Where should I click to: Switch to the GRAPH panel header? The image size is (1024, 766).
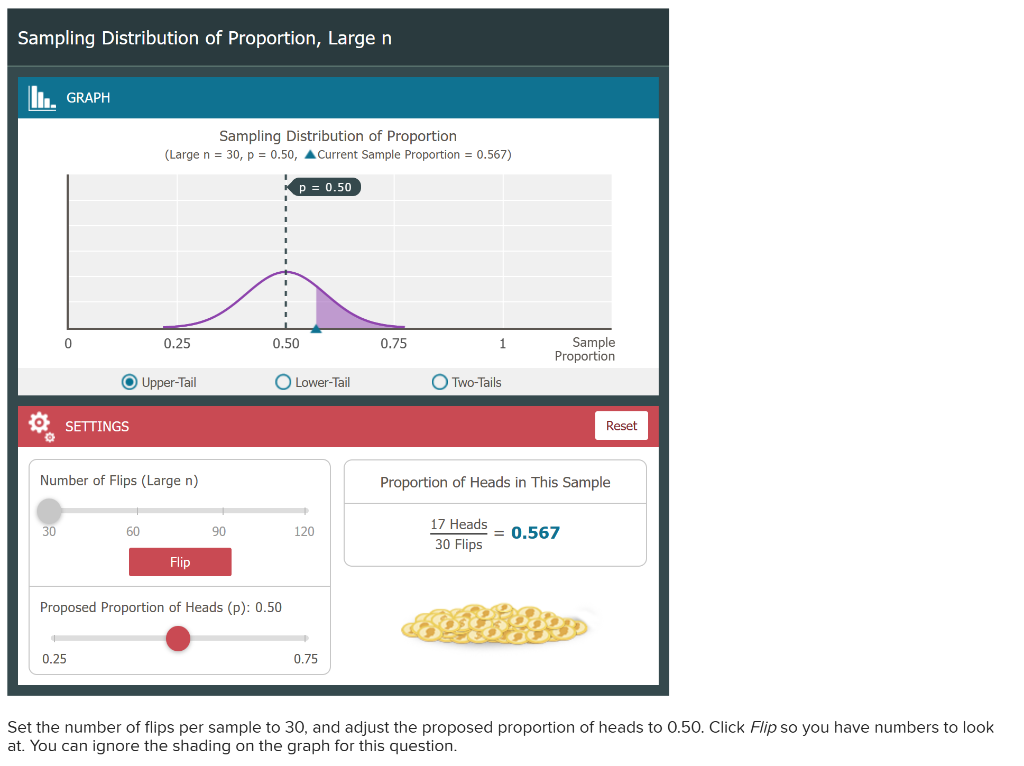[88, 97]
